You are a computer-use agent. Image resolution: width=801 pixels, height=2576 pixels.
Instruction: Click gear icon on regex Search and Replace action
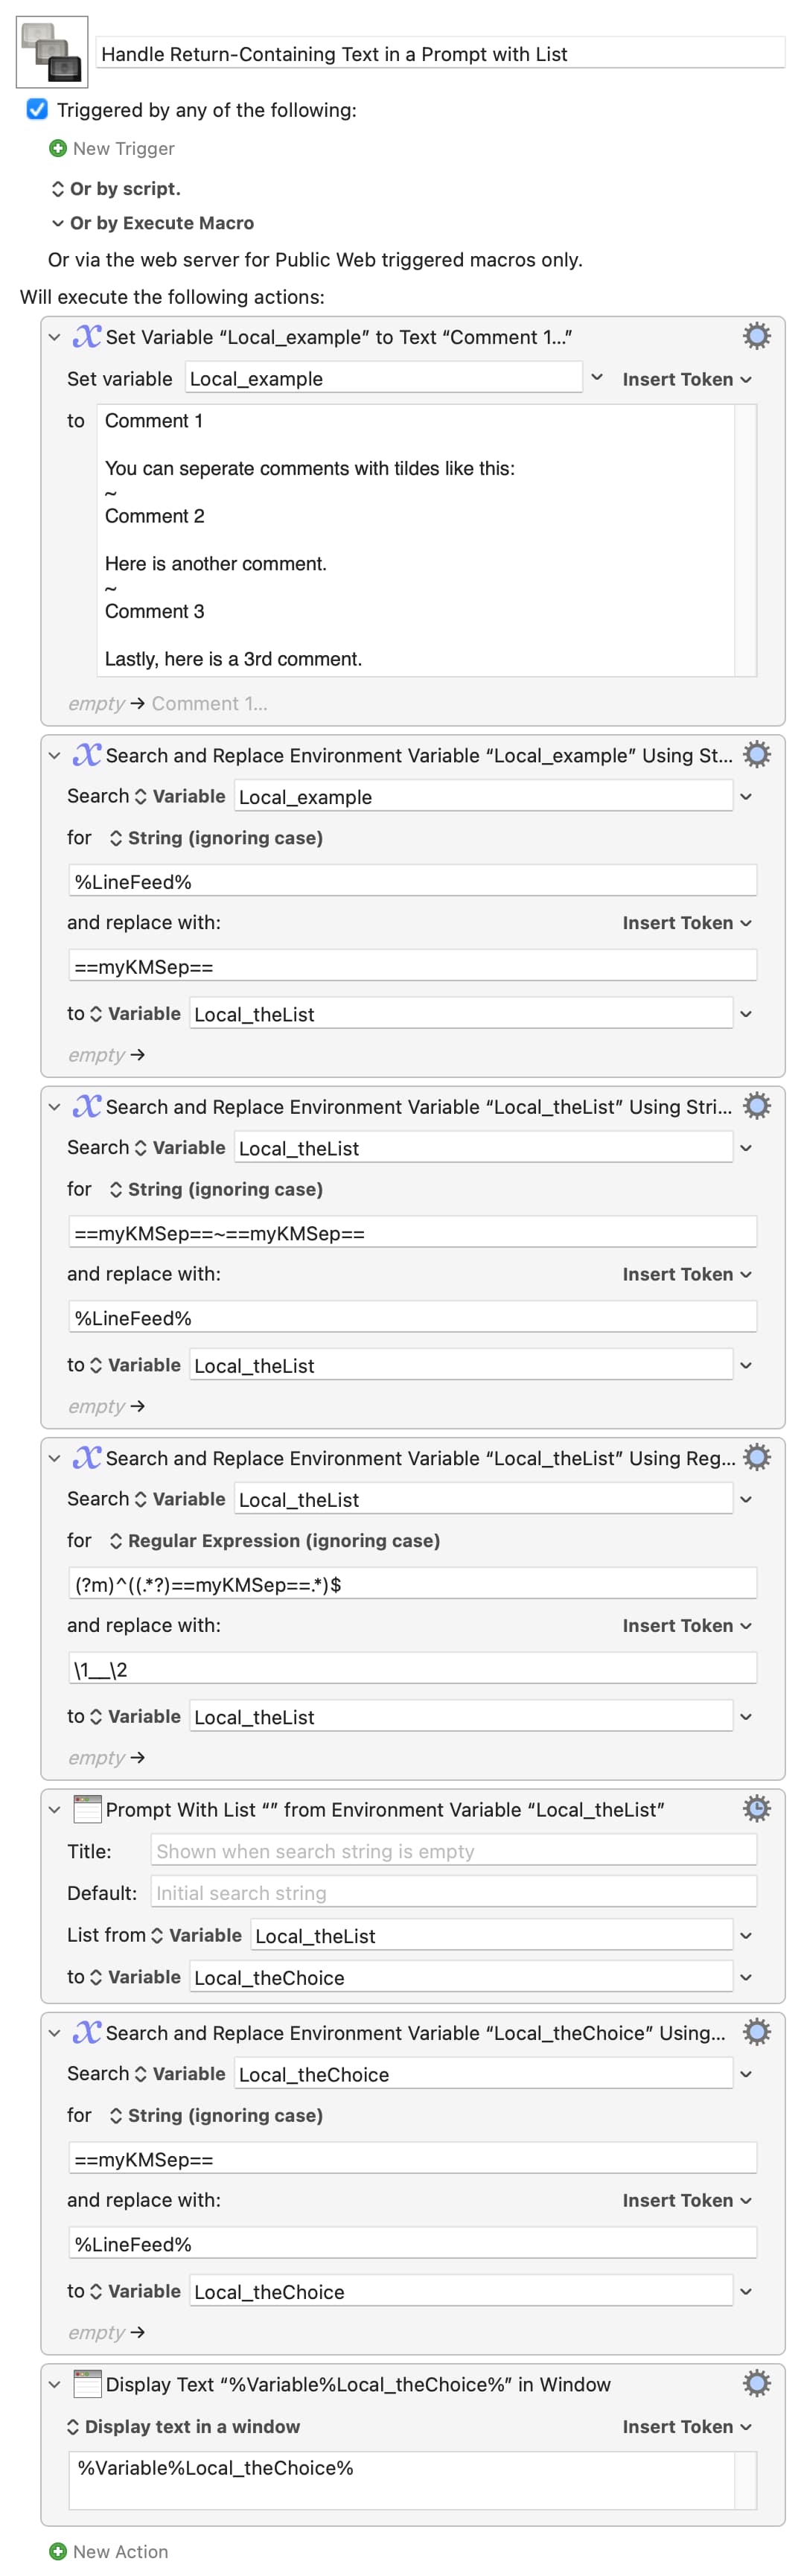click(x=756, y=1457)
